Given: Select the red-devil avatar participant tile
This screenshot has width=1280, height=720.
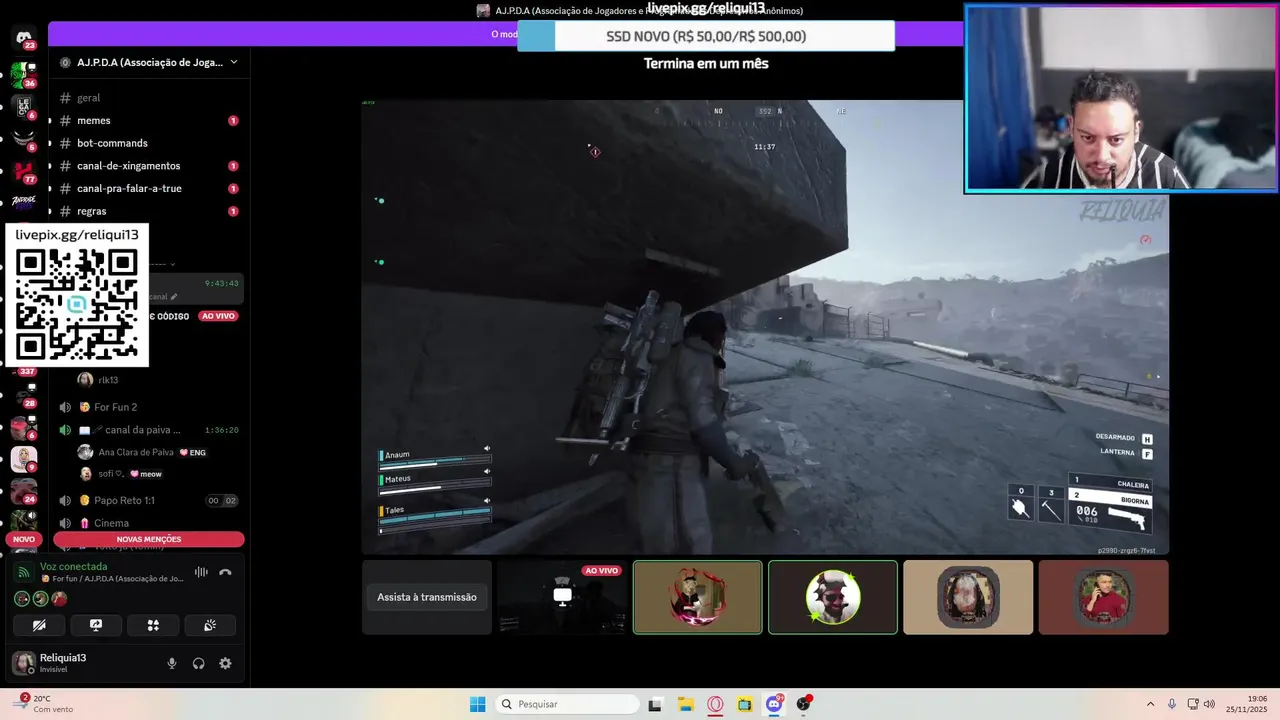Looking at the screenshot, I should 698,597.
